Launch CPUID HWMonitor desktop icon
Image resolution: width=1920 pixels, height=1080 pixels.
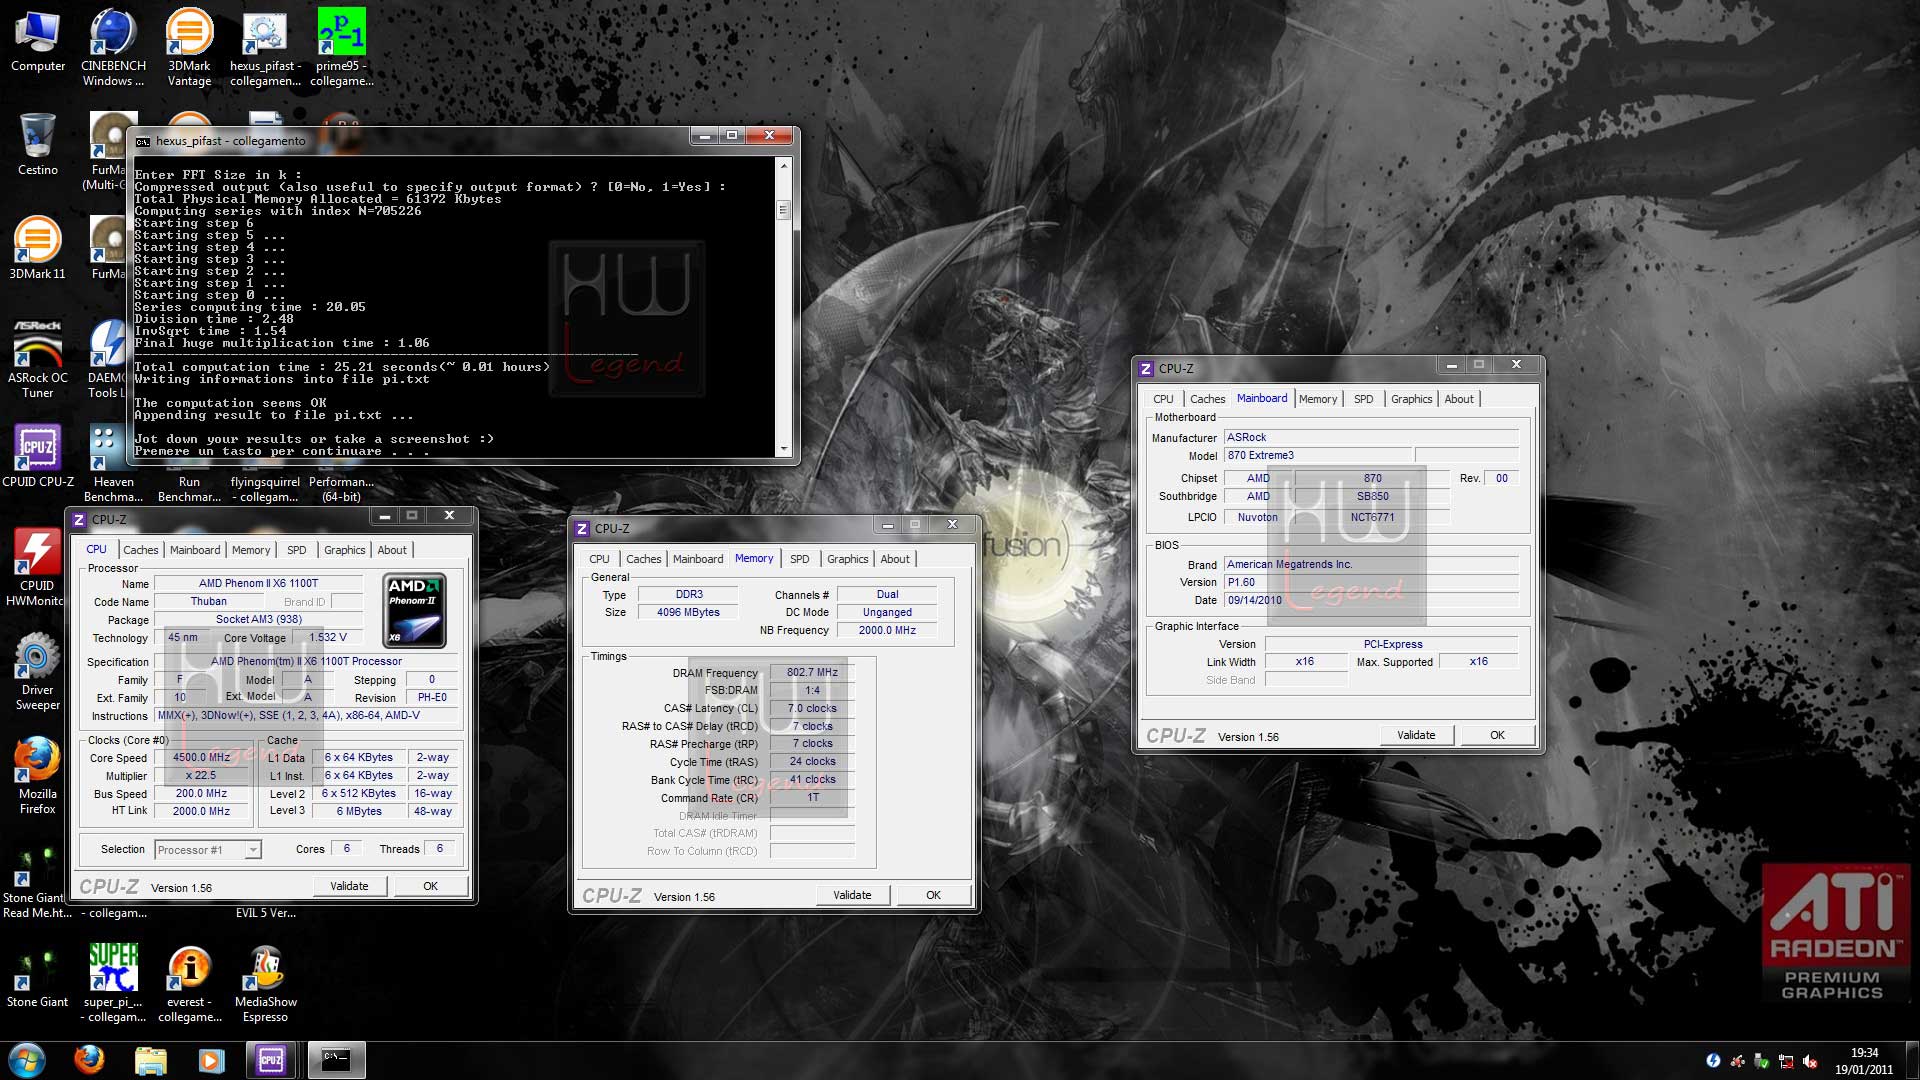point(36,568)
